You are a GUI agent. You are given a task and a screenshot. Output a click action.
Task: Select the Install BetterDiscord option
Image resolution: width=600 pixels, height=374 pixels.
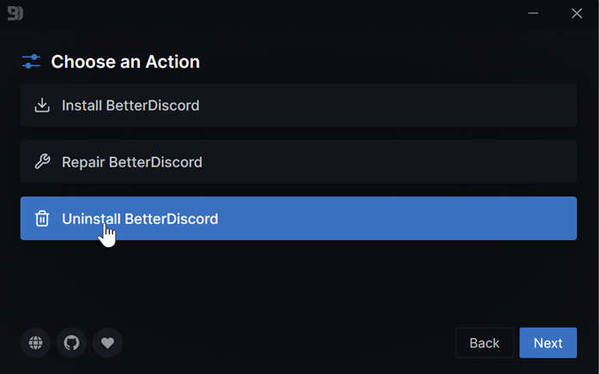(130, 105)
